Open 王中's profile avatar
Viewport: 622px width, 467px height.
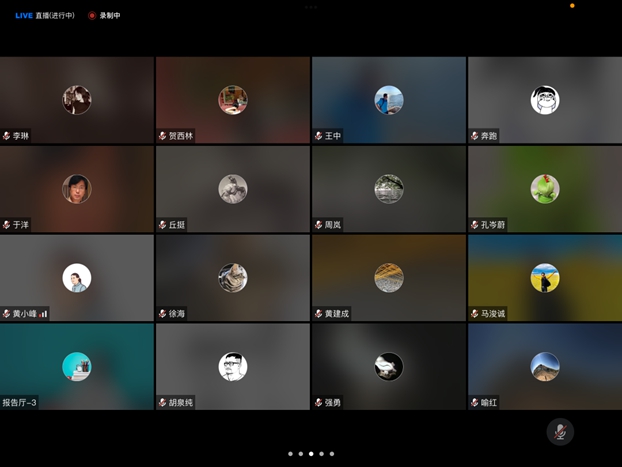point(389,100)
